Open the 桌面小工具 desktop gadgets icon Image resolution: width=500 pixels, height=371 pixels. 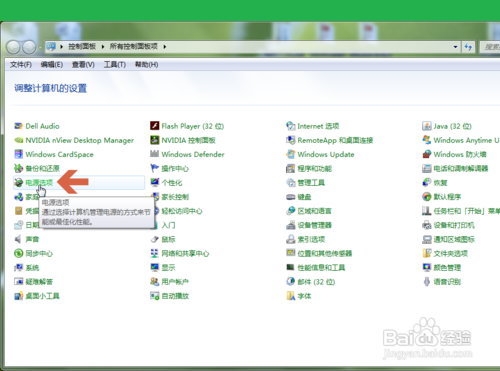(x=19, y=296)
